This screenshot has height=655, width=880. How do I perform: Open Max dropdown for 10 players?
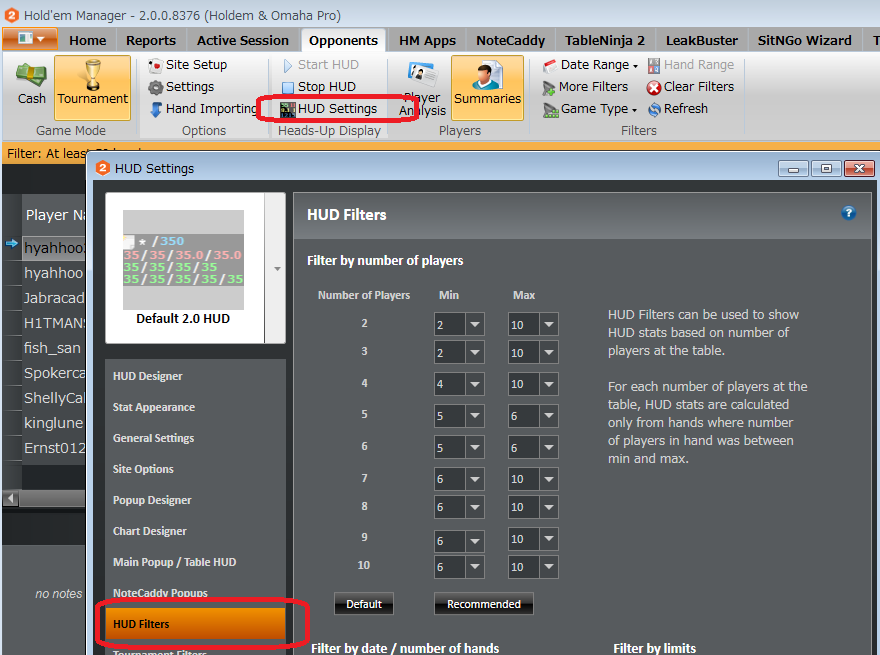click(548, 566)
